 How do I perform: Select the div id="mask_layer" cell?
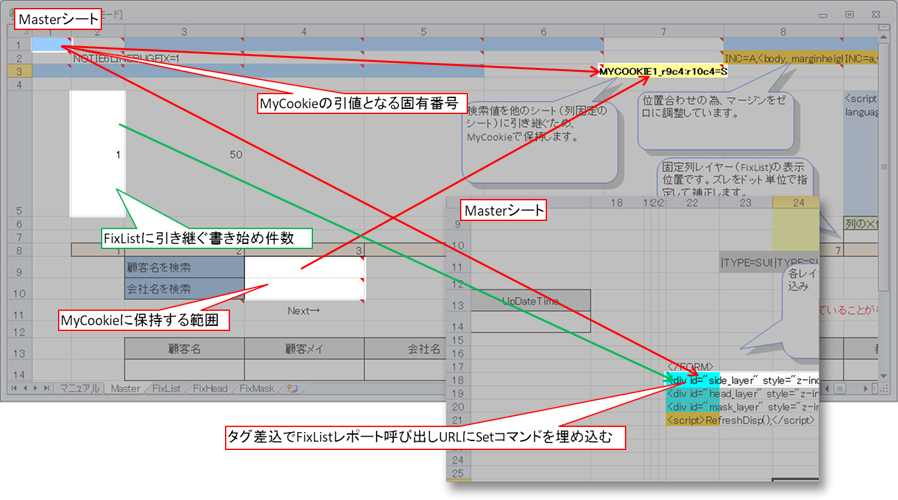pos(692,407)
